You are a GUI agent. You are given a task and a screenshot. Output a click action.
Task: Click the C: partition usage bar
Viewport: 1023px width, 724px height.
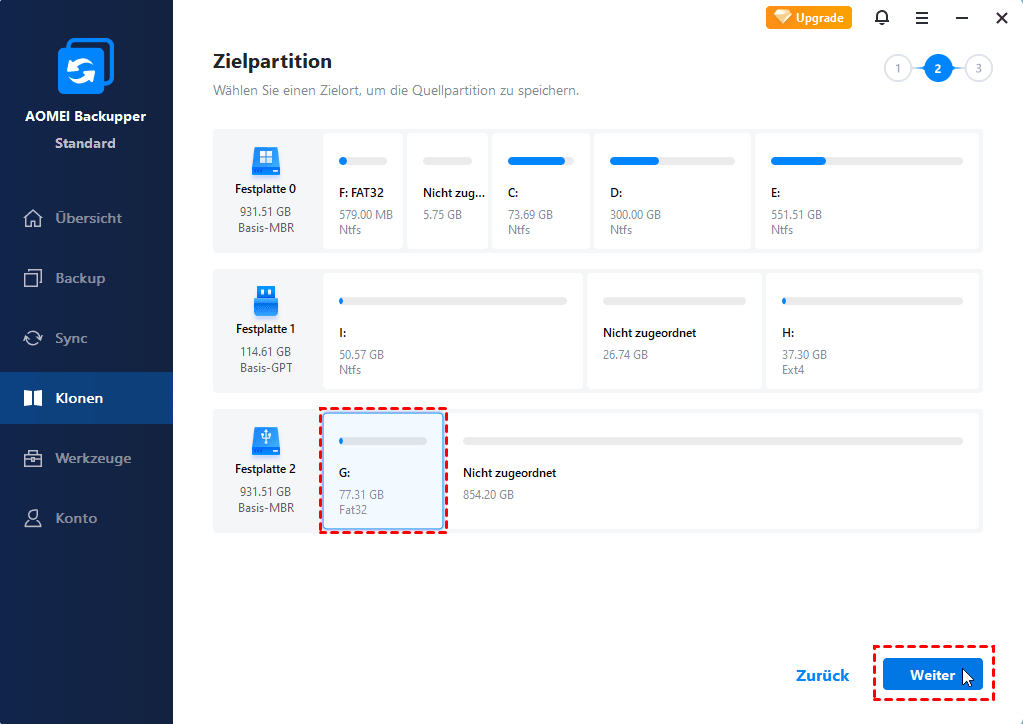pyautogui.click(x=541, y=161)
